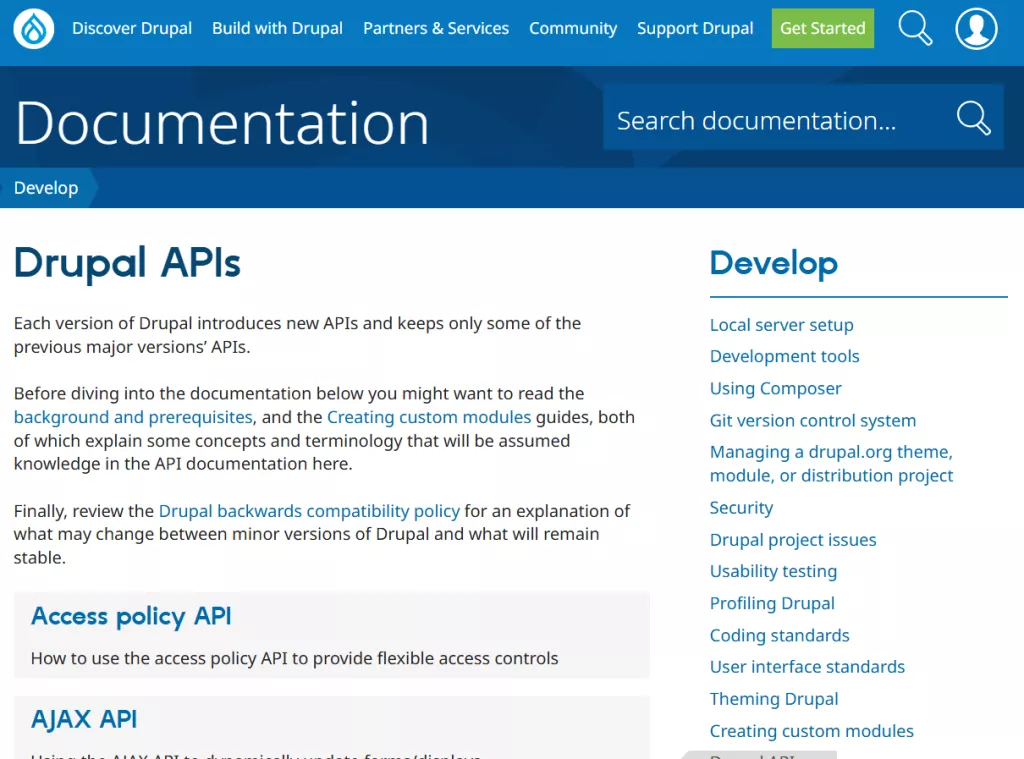Follow background and prerequisites link
This screenshot has height=759, width=1024.
133,417
